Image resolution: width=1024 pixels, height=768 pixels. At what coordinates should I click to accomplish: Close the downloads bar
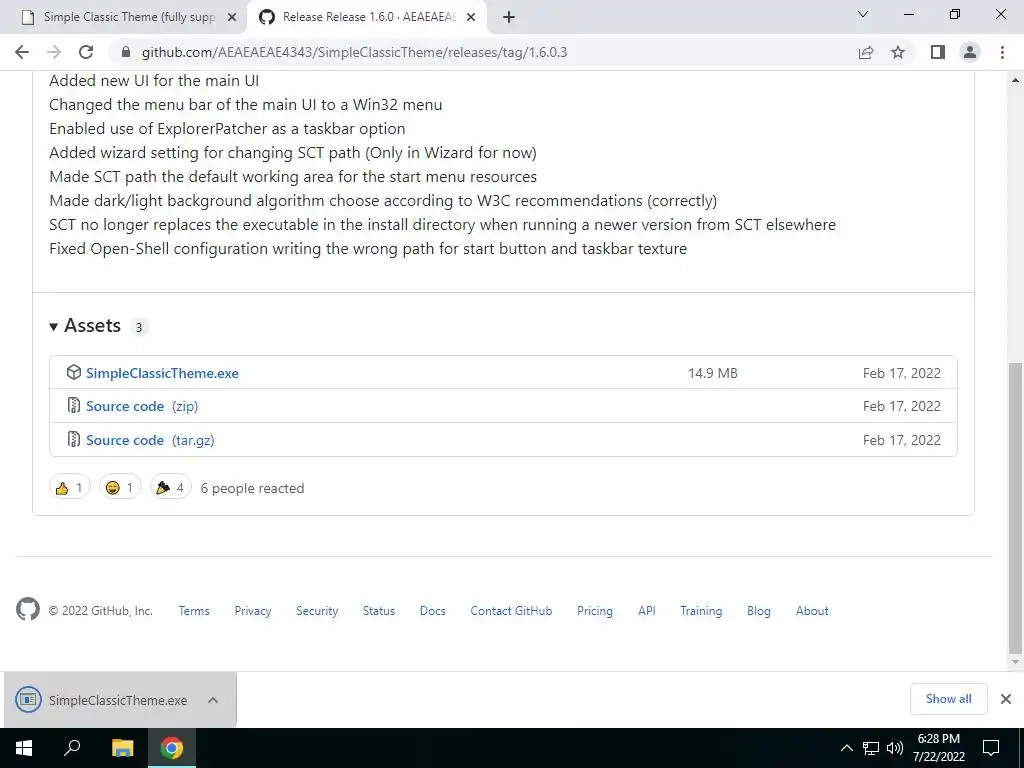[x=1006, y=699]
